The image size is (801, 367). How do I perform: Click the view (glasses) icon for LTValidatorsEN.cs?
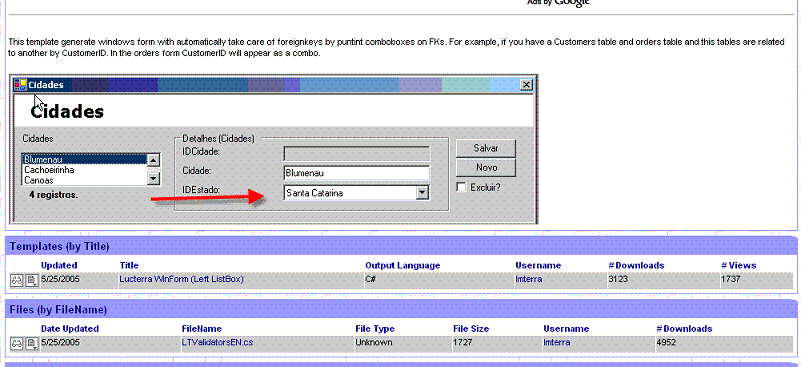click(x=16, y=343)
